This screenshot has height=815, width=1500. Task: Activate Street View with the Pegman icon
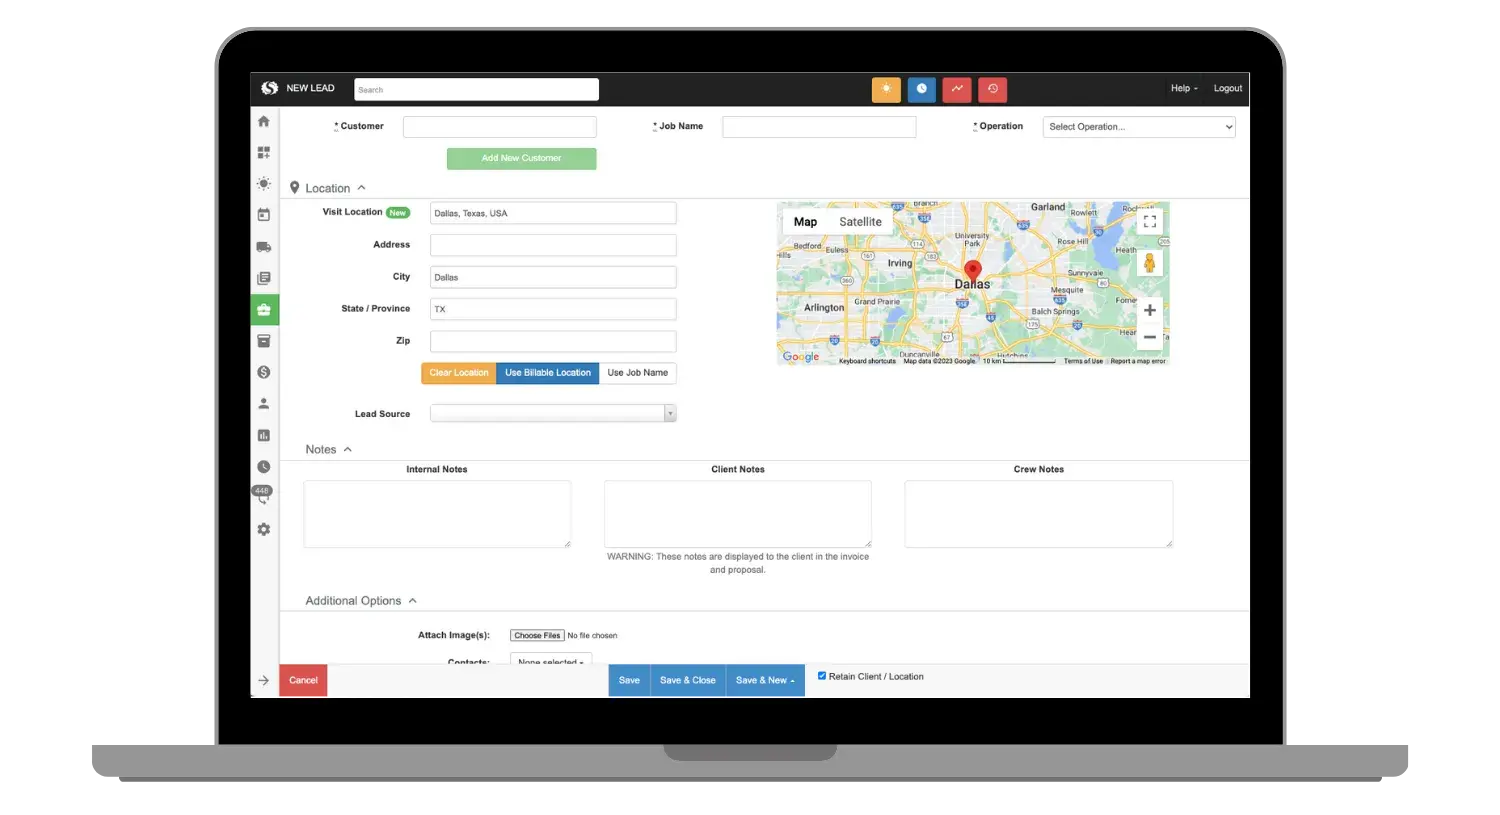pos(1151,262)
